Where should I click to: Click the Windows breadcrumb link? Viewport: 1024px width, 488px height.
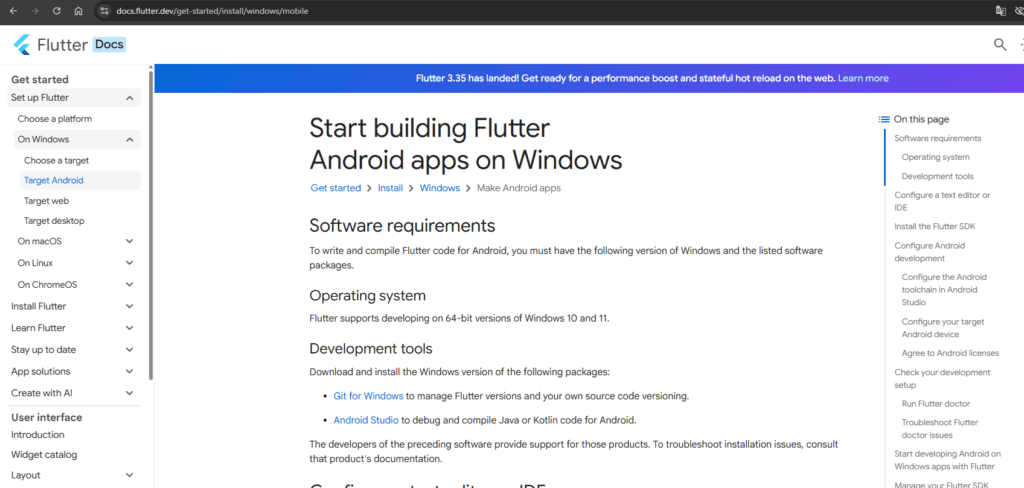[440, 188]
